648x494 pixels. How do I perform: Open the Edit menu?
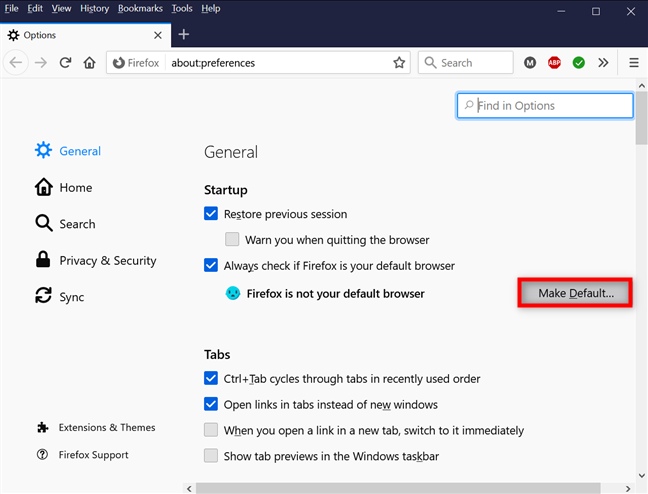(35, 8)
